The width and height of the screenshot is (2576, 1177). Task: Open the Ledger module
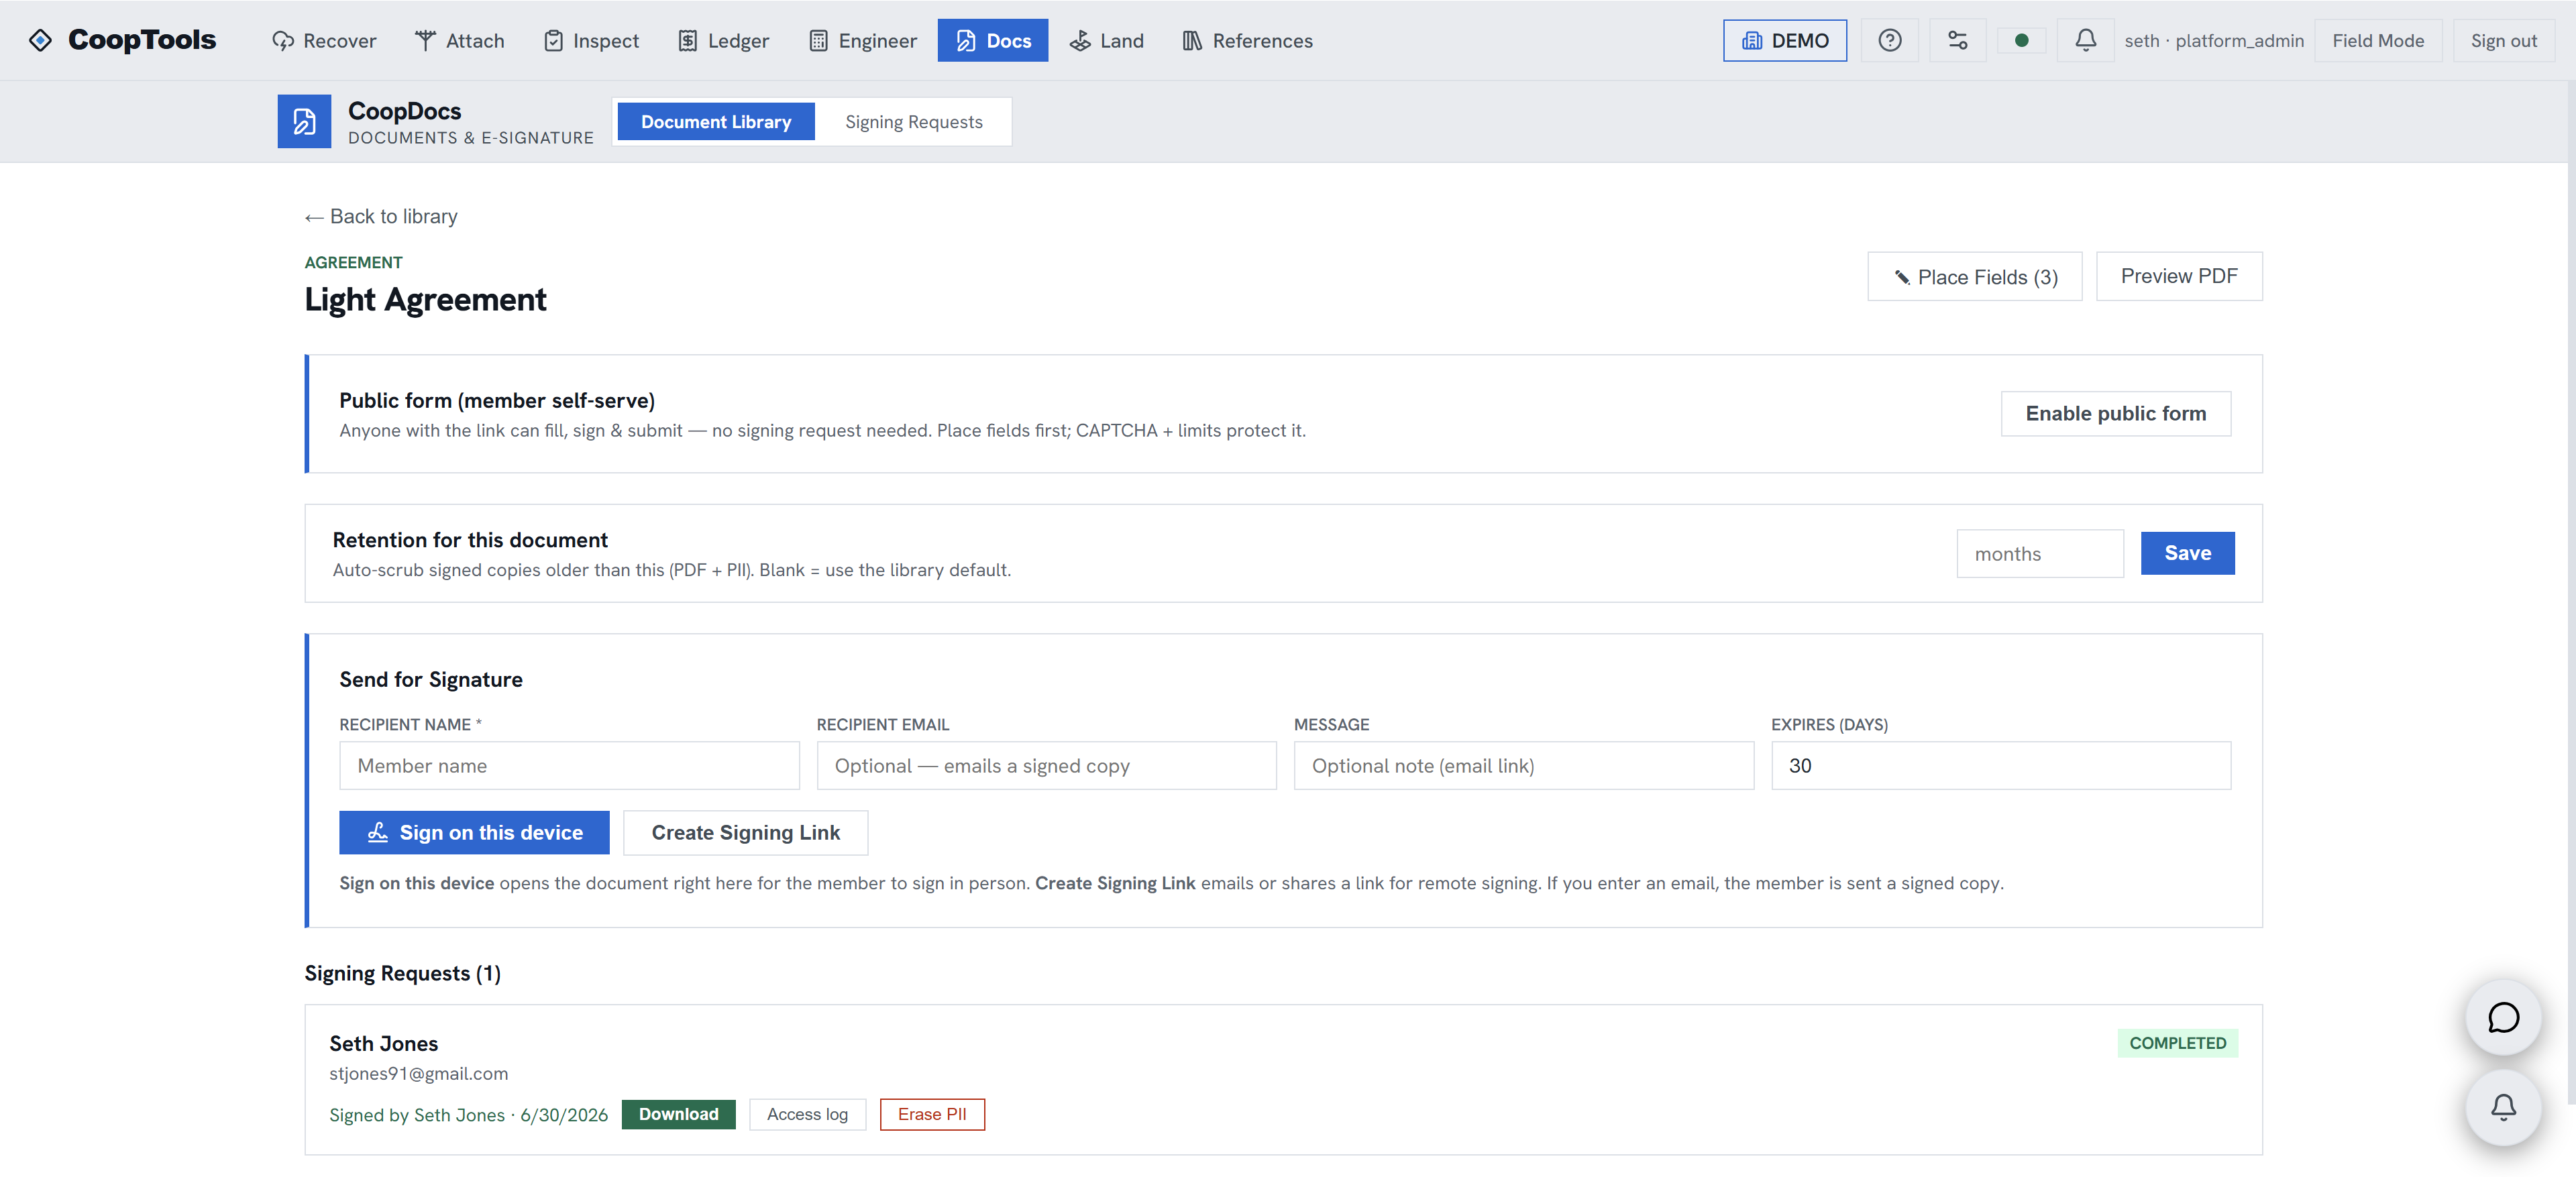point(724,41)
